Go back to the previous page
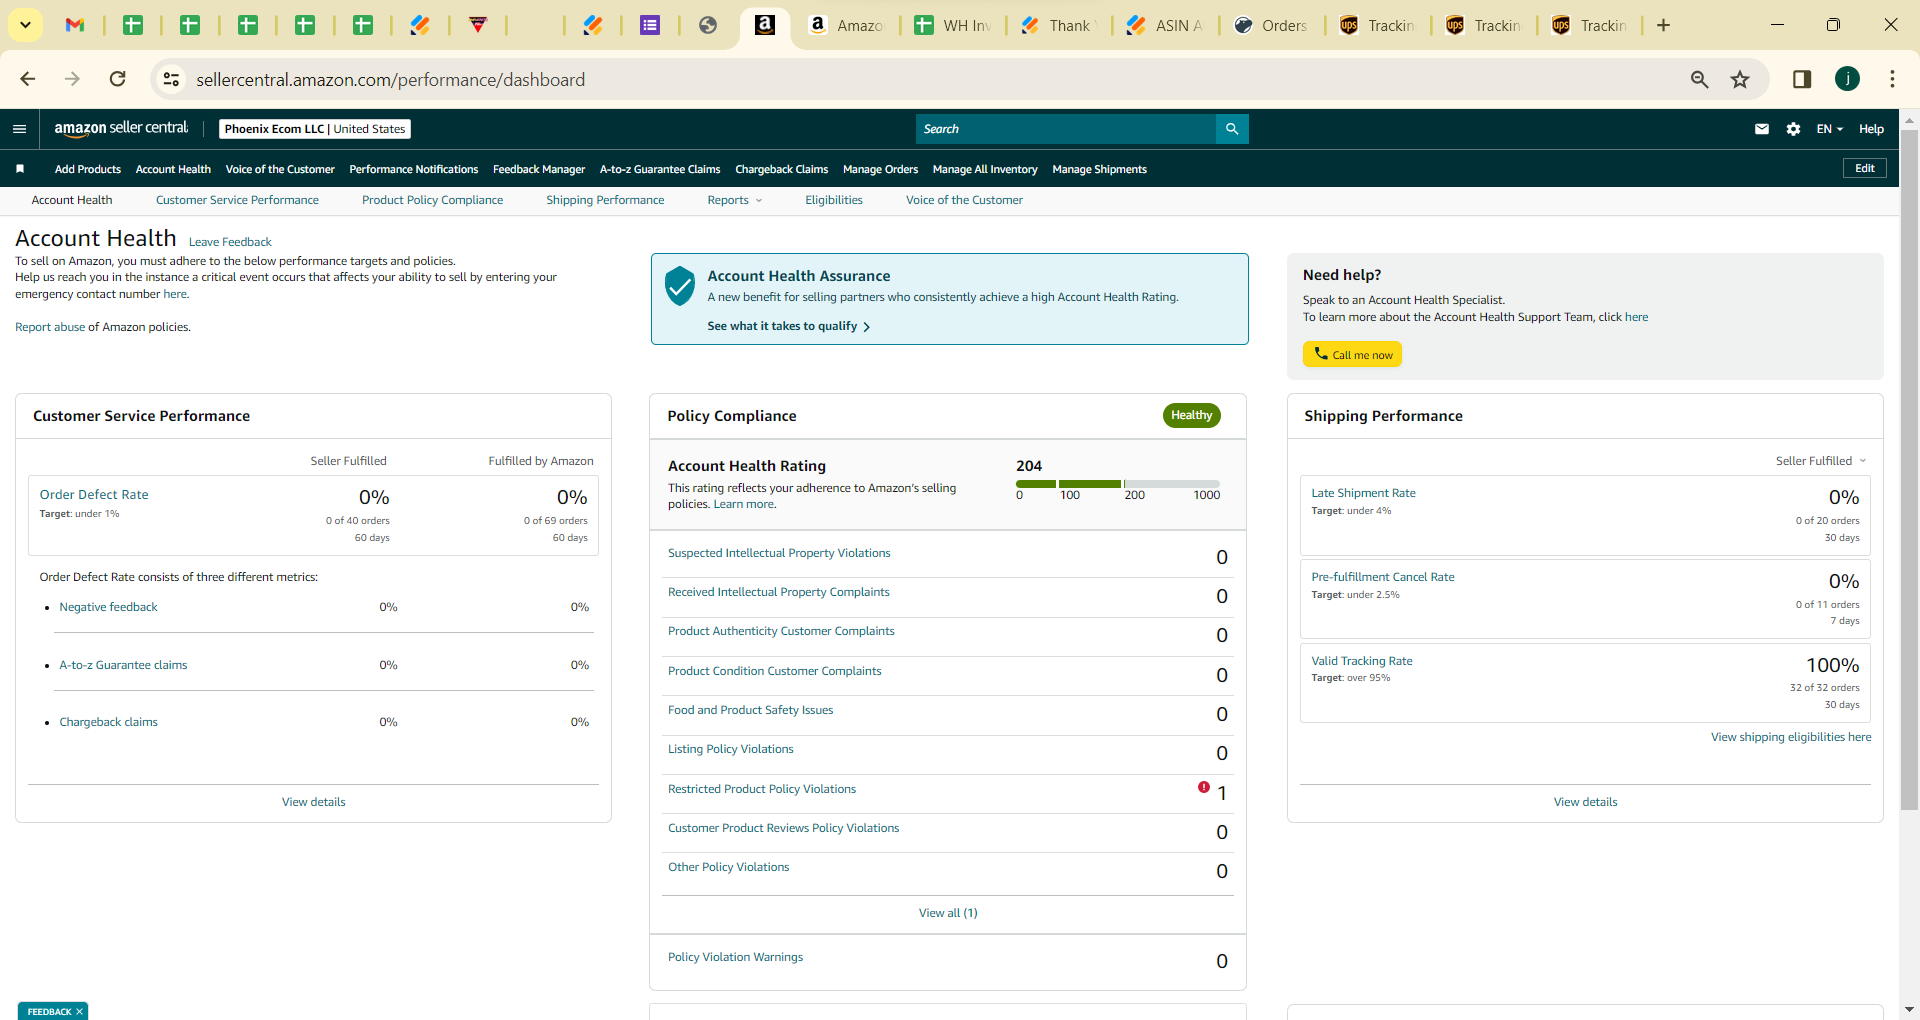1920x1020 pixels. click(28, 79)
